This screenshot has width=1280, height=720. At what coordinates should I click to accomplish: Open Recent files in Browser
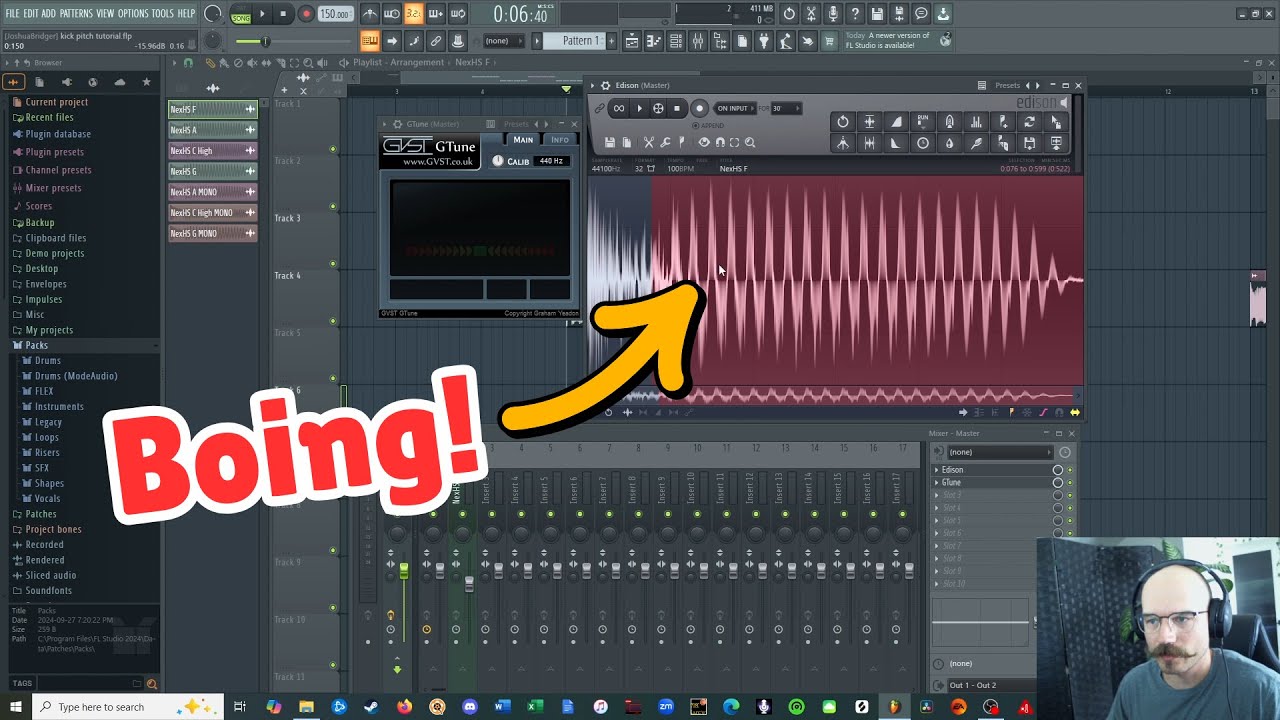(49, 117)
